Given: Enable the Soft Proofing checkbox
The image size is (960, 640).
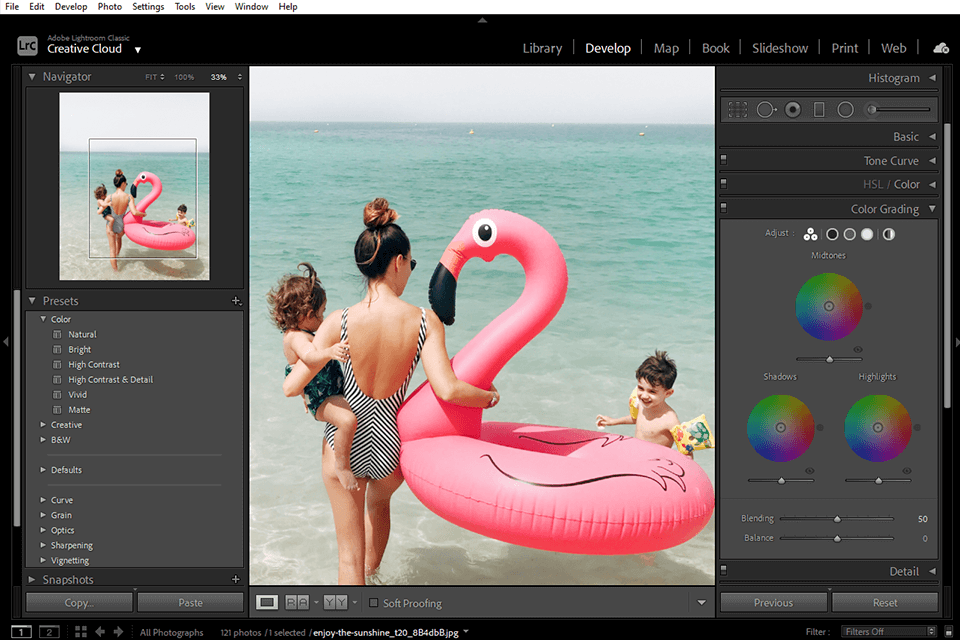Looking at the screenshot, I should [x=374, y=603].
